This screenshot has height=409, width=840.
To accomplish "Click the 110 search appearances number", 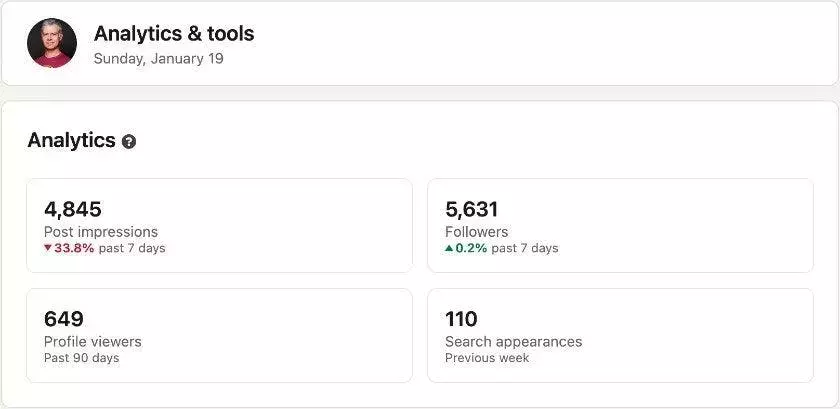I will tap(461, 319).
